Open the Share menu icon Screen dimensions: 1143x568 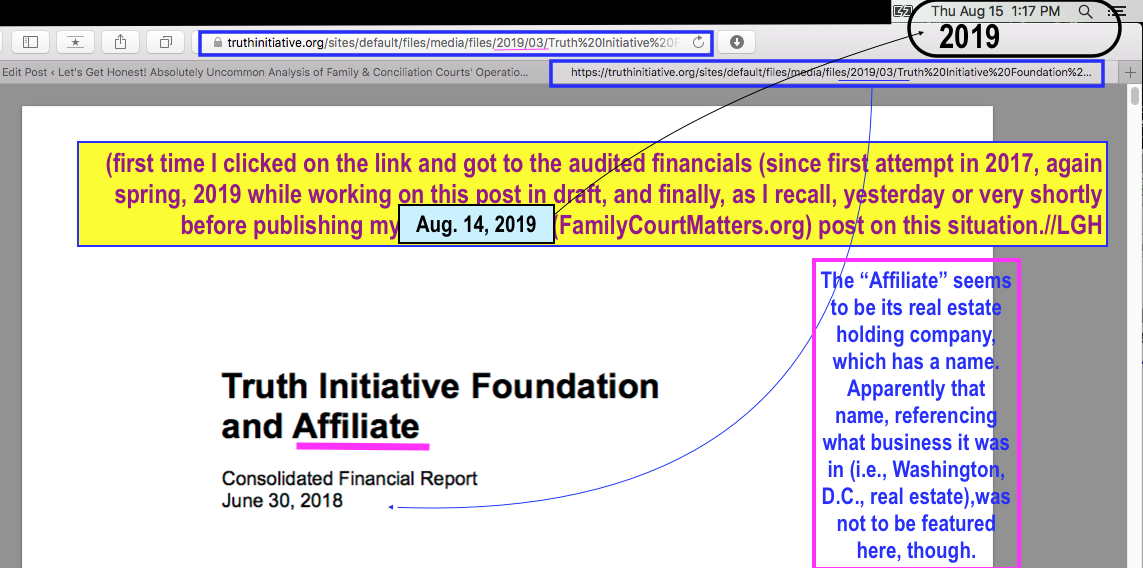[x=121, y=42]
